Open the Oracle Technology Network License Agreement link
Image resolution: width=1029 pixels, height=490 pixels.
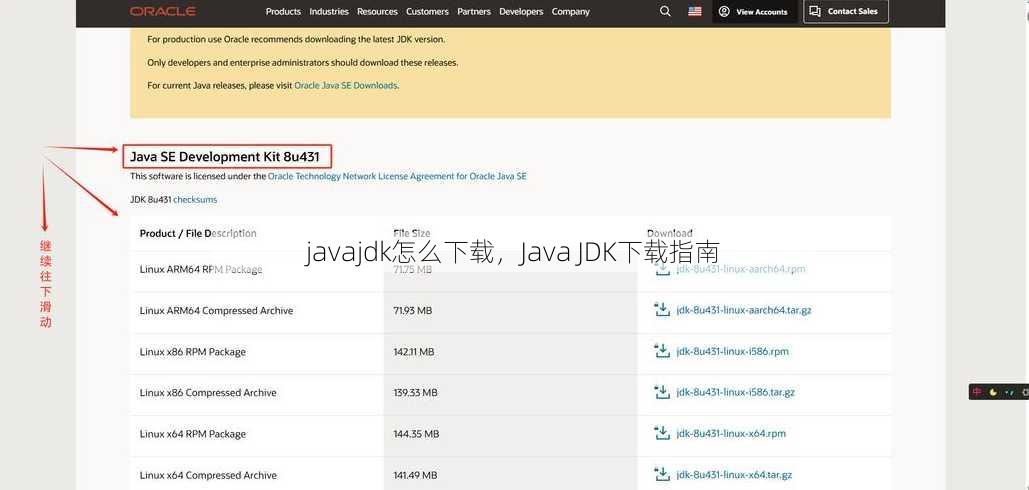click(x=397, y=176)
